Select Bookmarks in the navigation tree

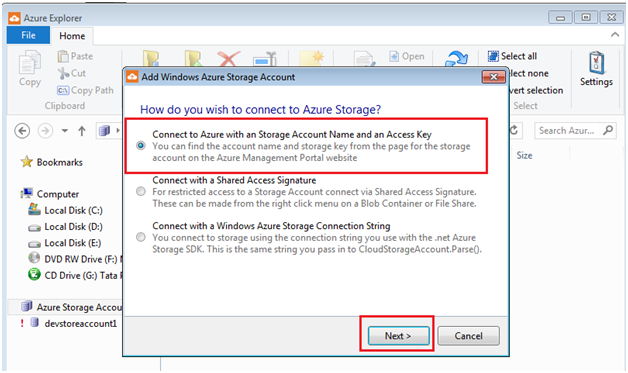(x=60, y=162)
